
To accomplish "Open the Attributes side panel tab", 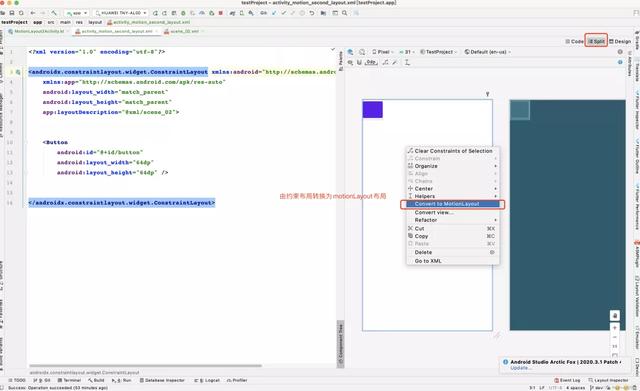I will coord(630,65).
